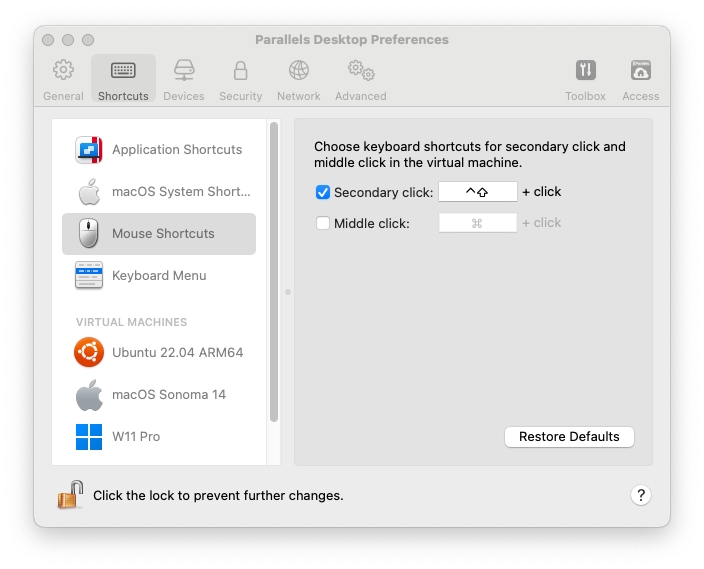Choose the W11 Pro virtual machine
The height and width of the screenshot is (569, 704).
(x=160, y=437)
